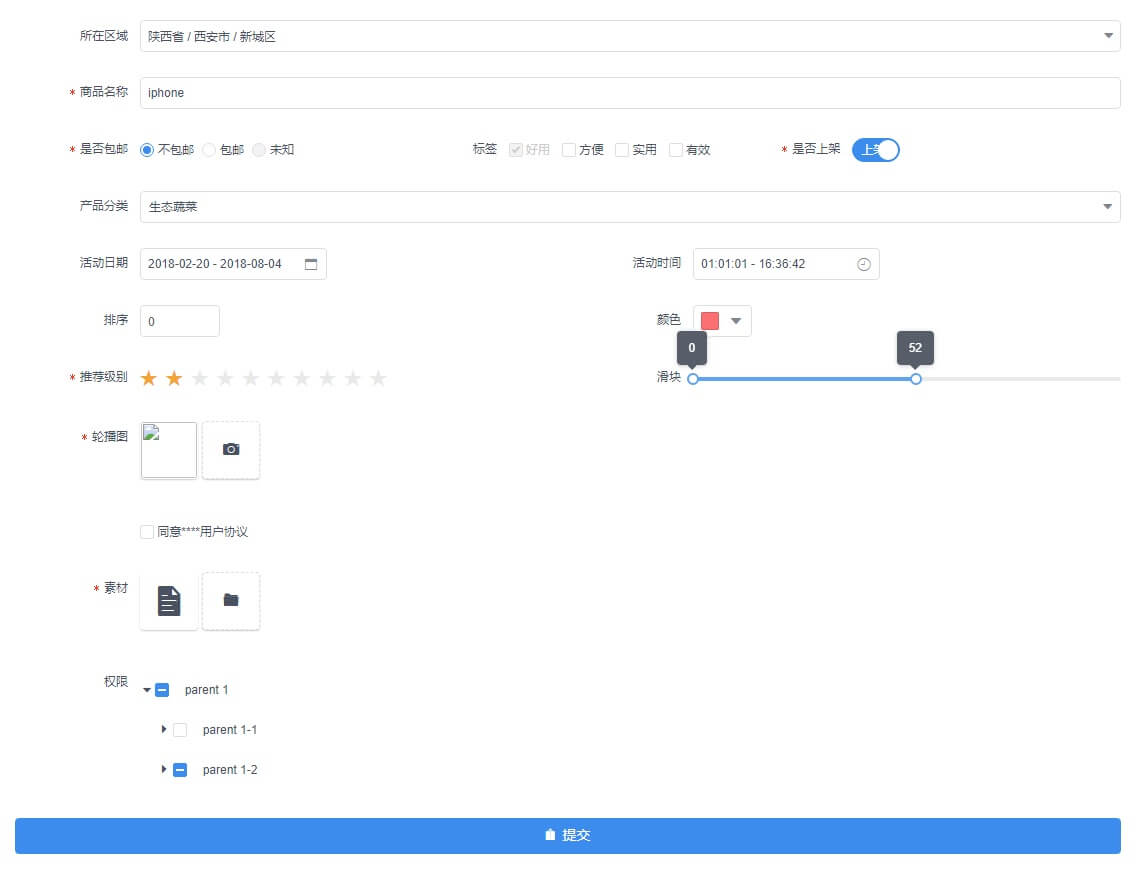The height and width of the screenshot is (871, 1138).
Task: Click the clock icon in the 活动时间 field
Action: coord(864,264)
